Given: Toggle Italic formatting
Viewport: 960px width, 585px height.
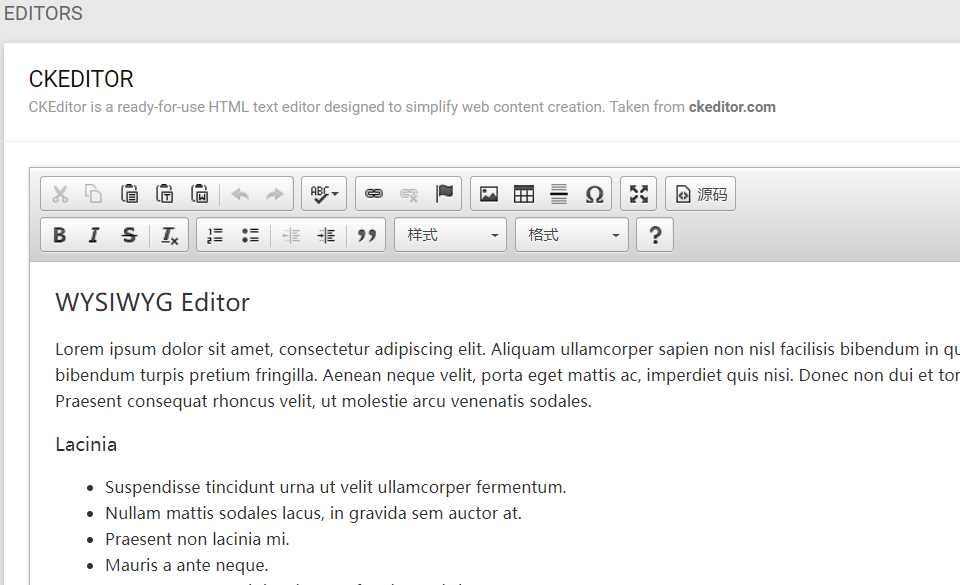Looking at the screenshot, I should click(x=94, y=235).
